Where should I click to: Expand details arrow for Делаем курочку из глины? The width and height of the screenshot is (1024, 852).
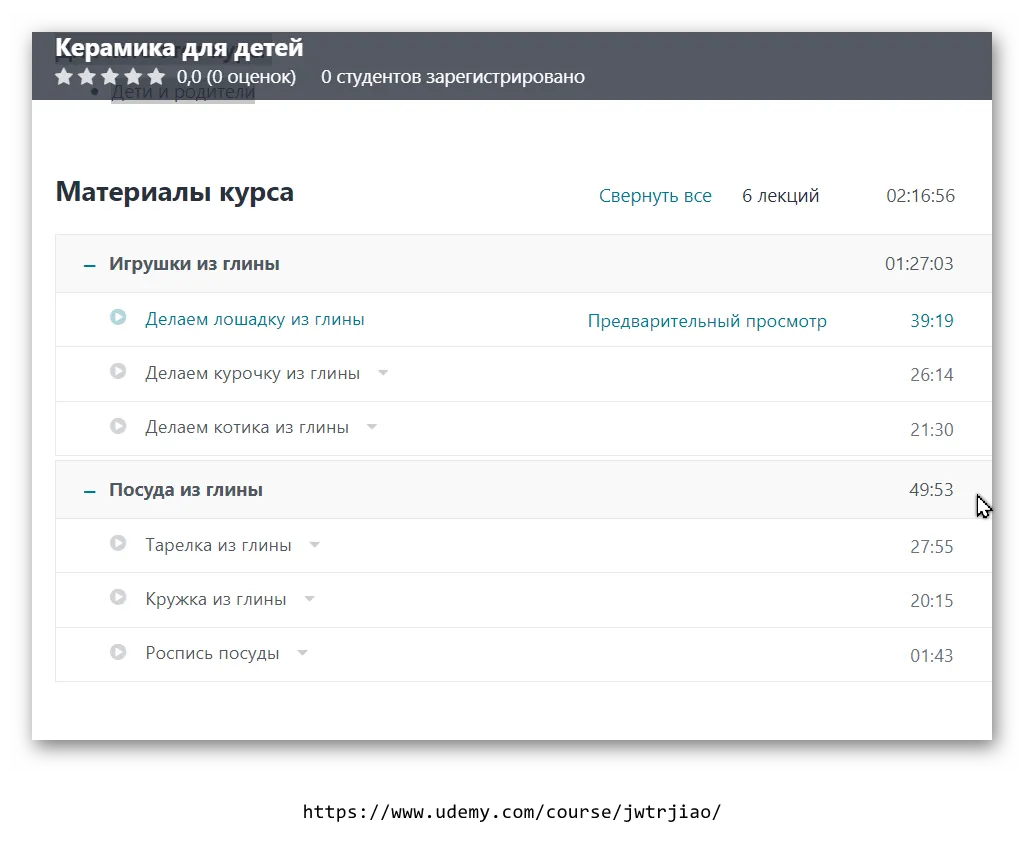coord(382,373)
